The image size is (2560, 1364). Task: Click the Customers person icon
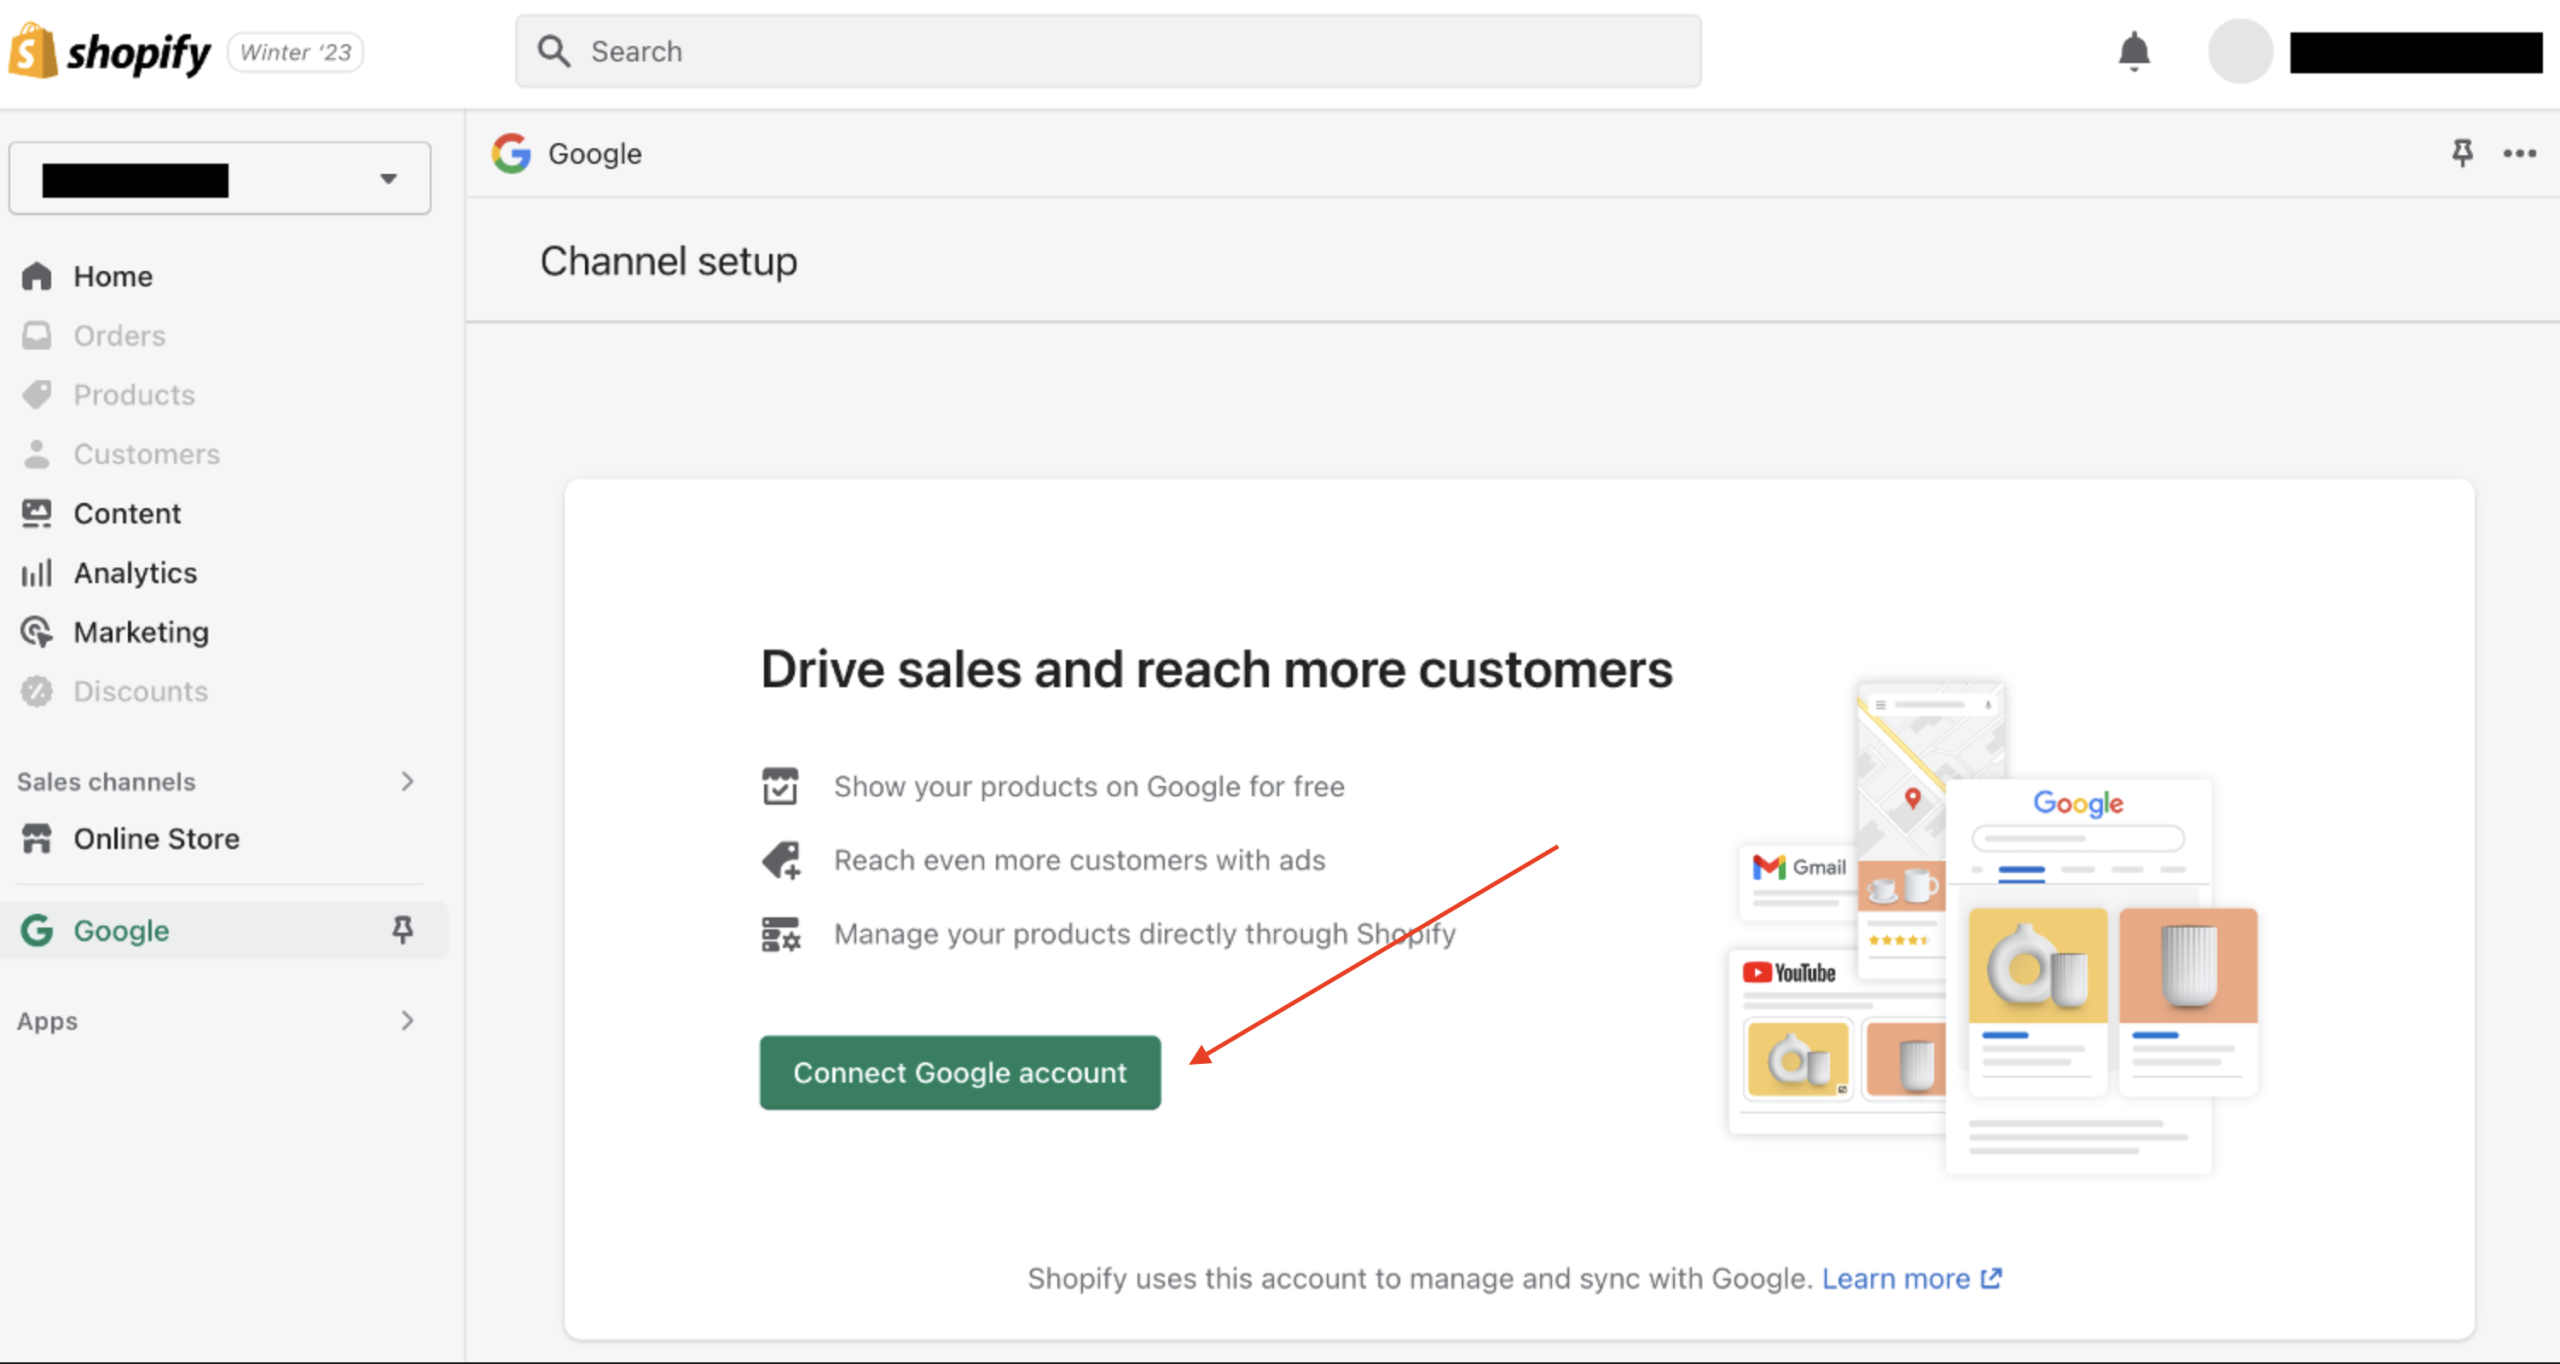(x=37, y=454)
